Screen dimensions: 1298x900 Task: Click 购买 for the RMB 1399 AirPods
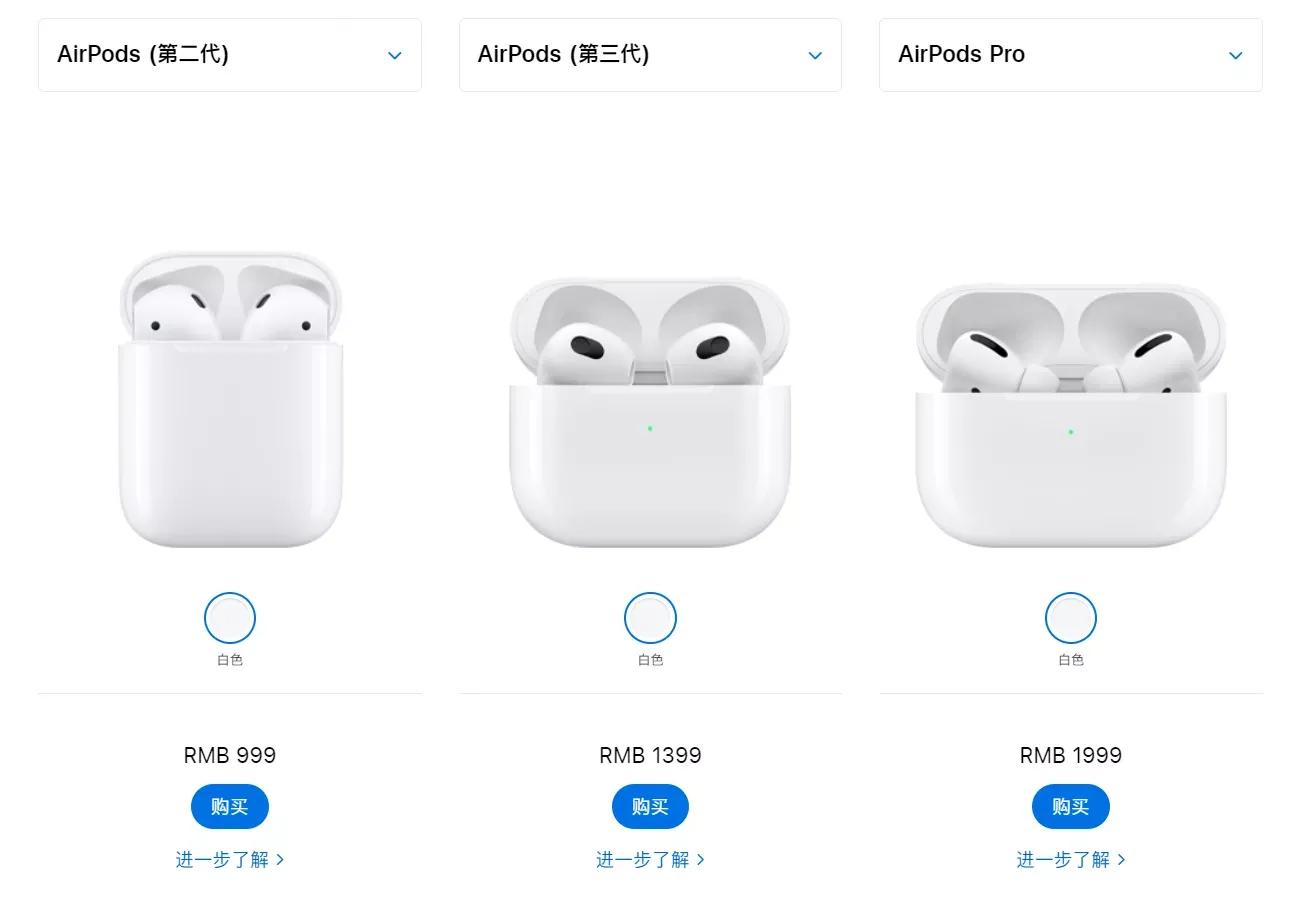click(x=650, y=807)
